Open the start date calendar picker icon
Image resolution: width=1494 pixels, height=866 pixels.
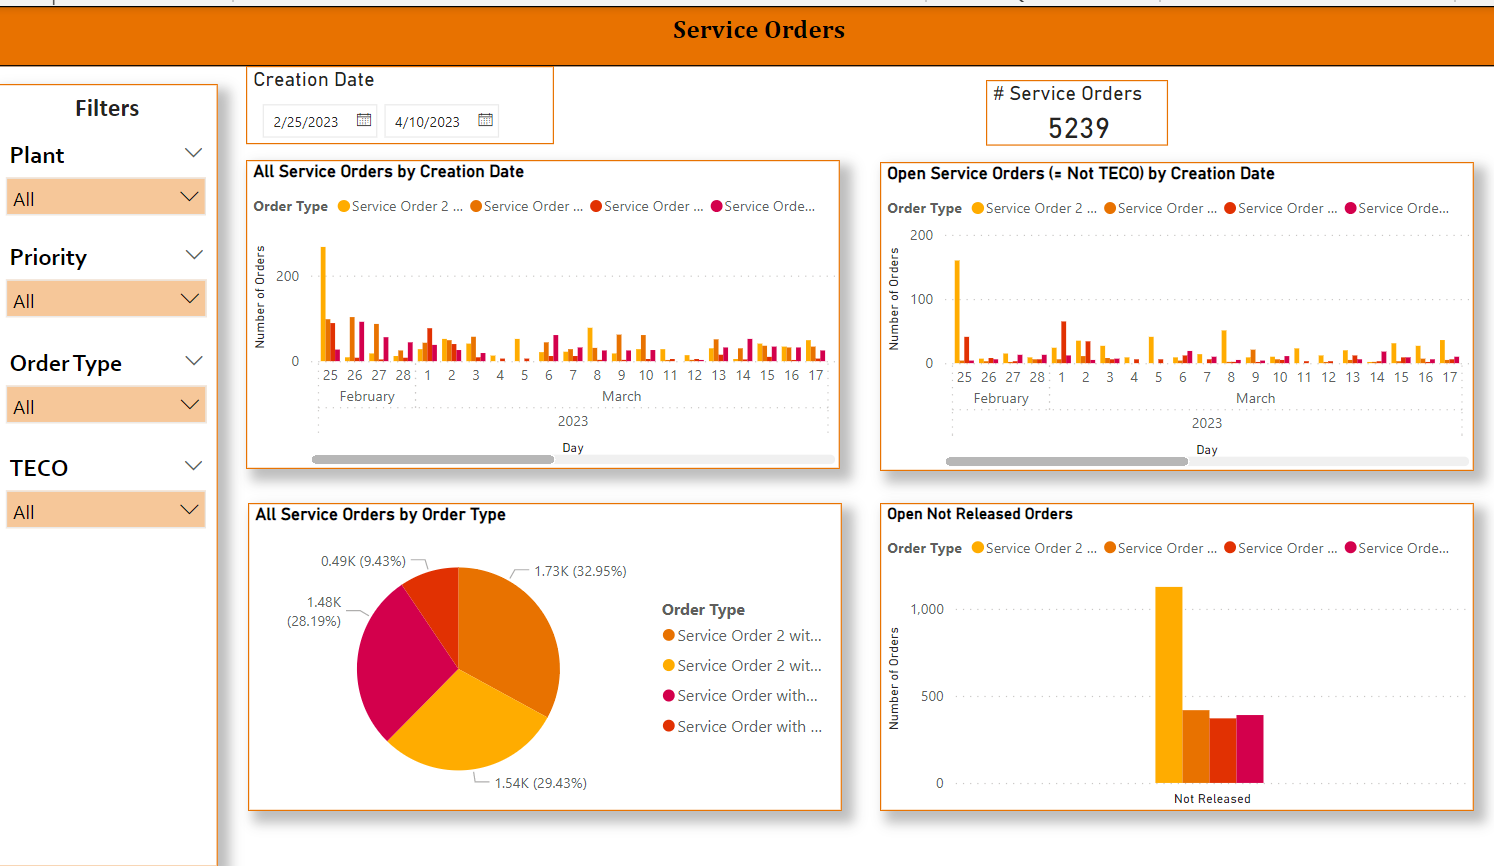click(364, 120)
